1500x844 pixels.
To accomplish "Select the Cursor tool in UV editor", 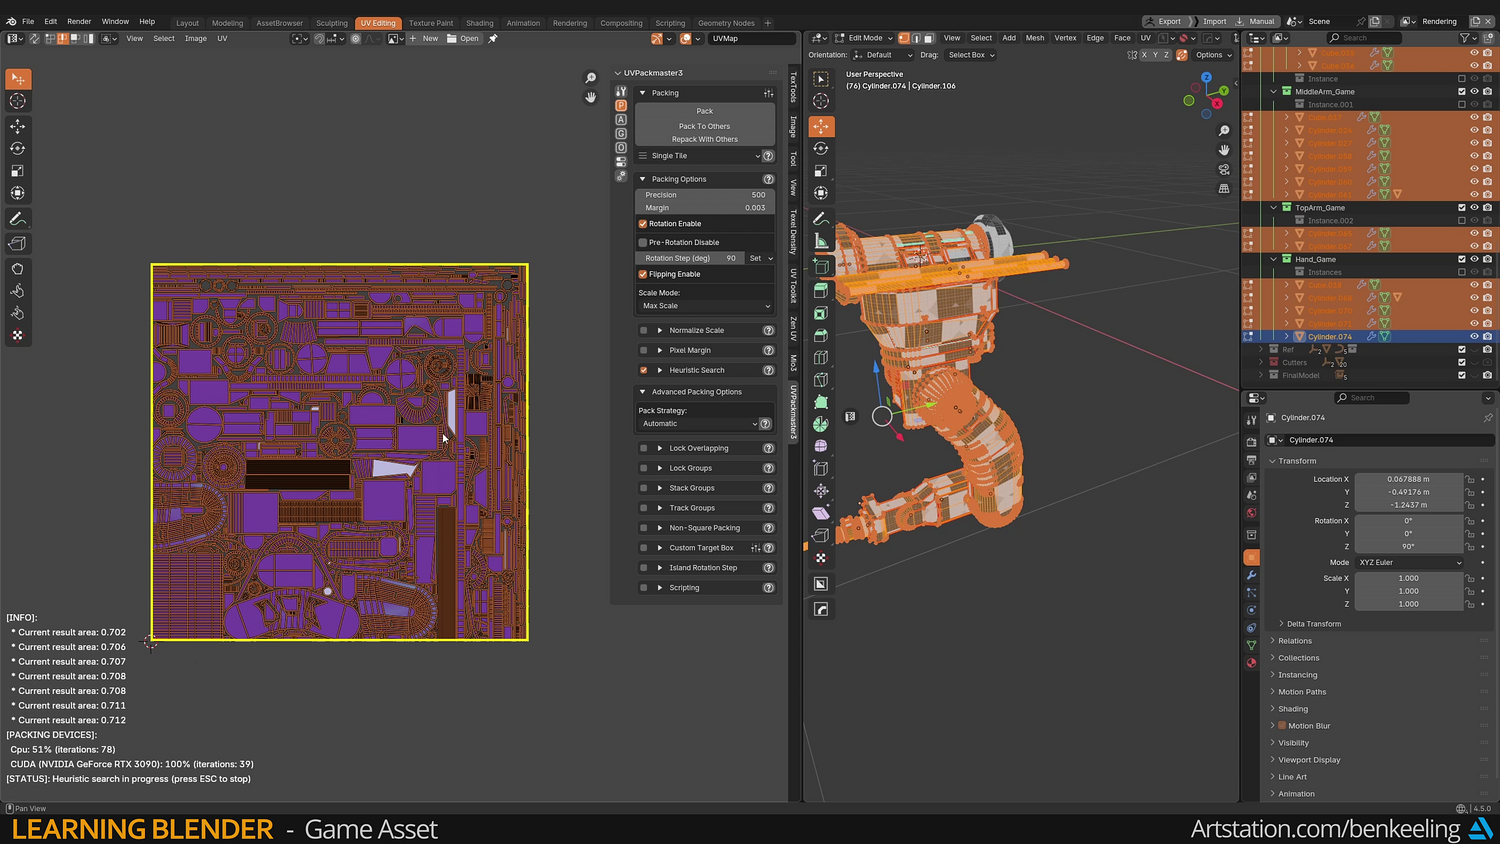I will pyautogui.click(x=18, y=101).
